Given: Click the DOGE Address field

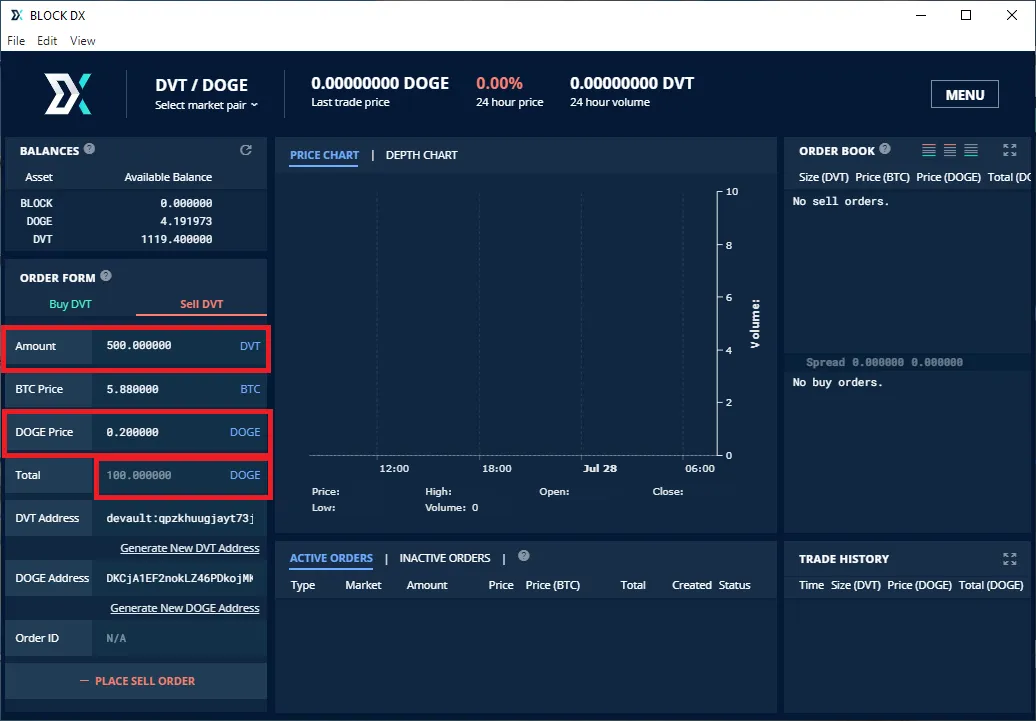Looking at the screenshot, I should pos(180,578).
